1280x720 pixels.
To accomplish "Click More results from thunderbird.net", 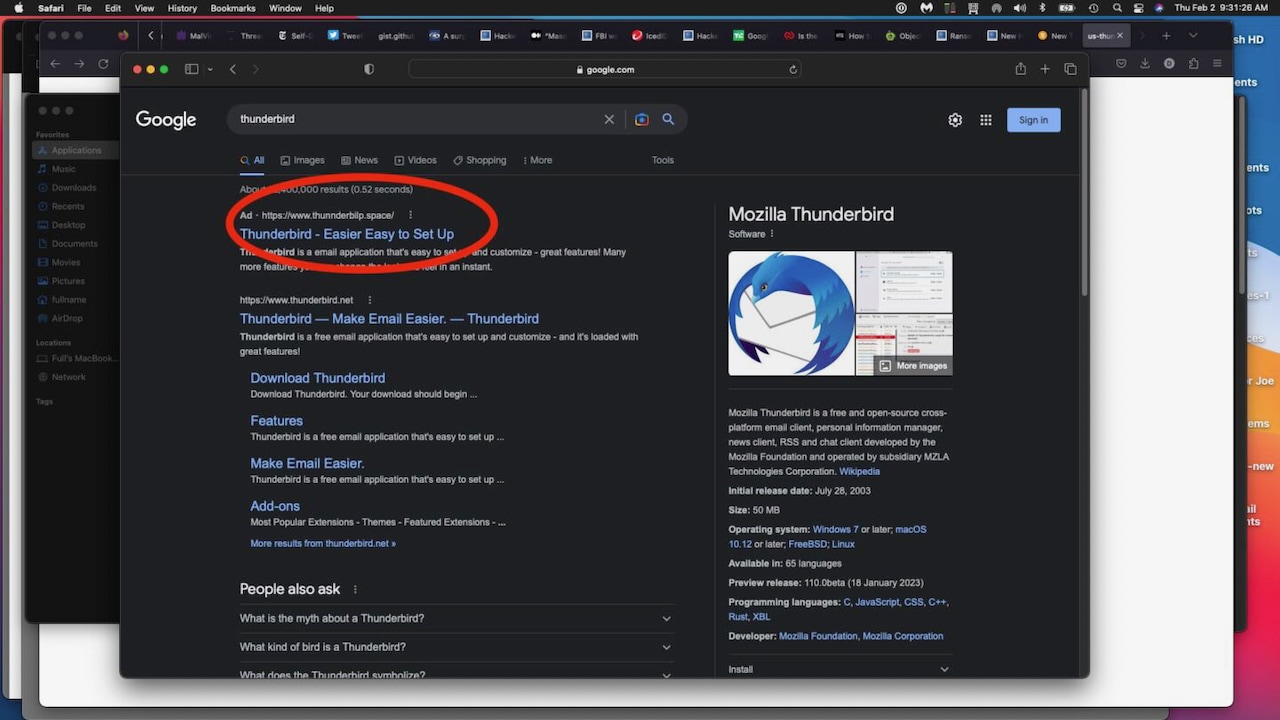I will tap(323, 543).
